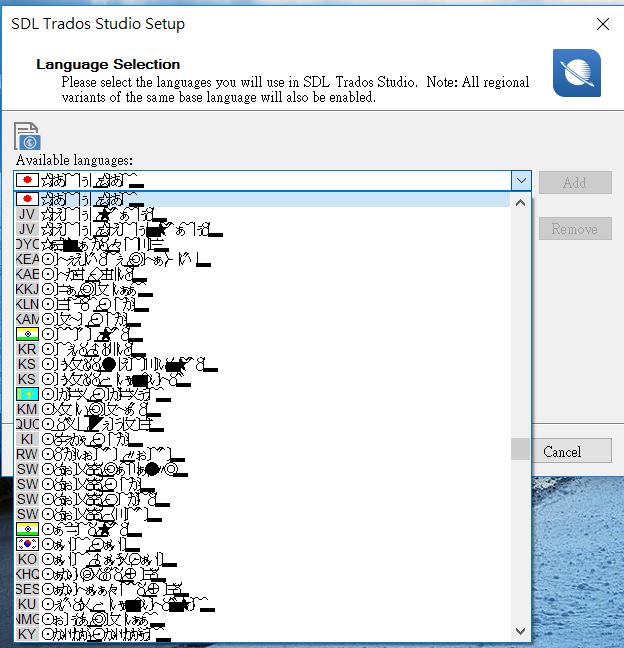Choose India flag row above the KR row
The height and width of the screenshot is (648, 624).
click(x=262, y=334)
